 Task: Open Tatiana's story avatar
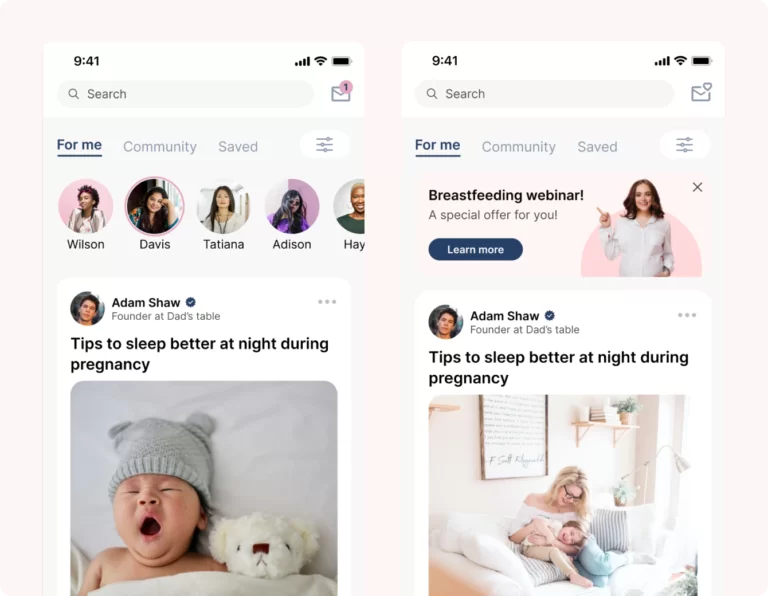[223, 206]
